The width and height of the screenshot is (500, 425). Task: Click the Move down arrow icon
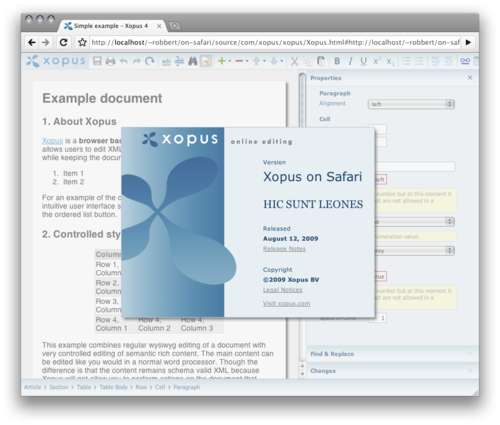point(274,61)
